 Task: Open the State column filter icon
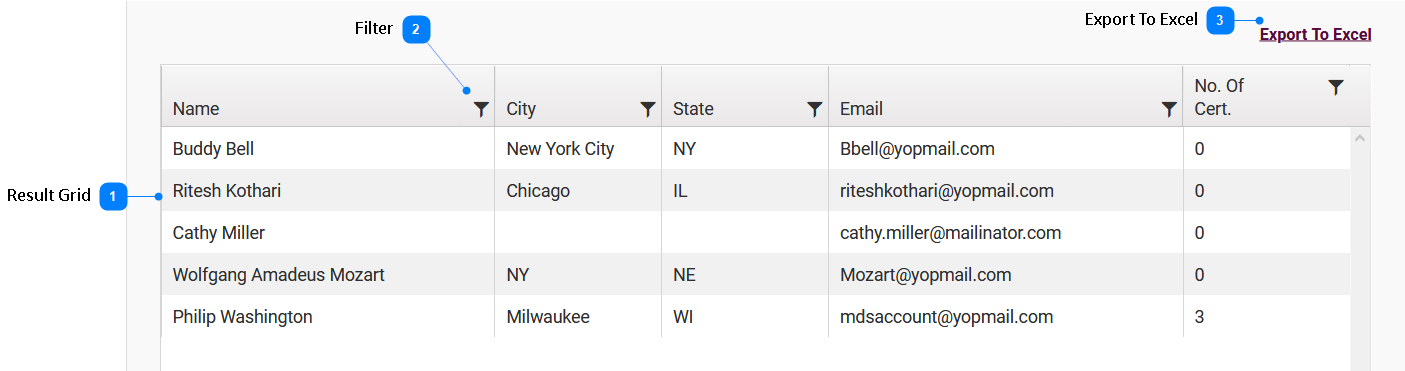(x=815, y=109)
